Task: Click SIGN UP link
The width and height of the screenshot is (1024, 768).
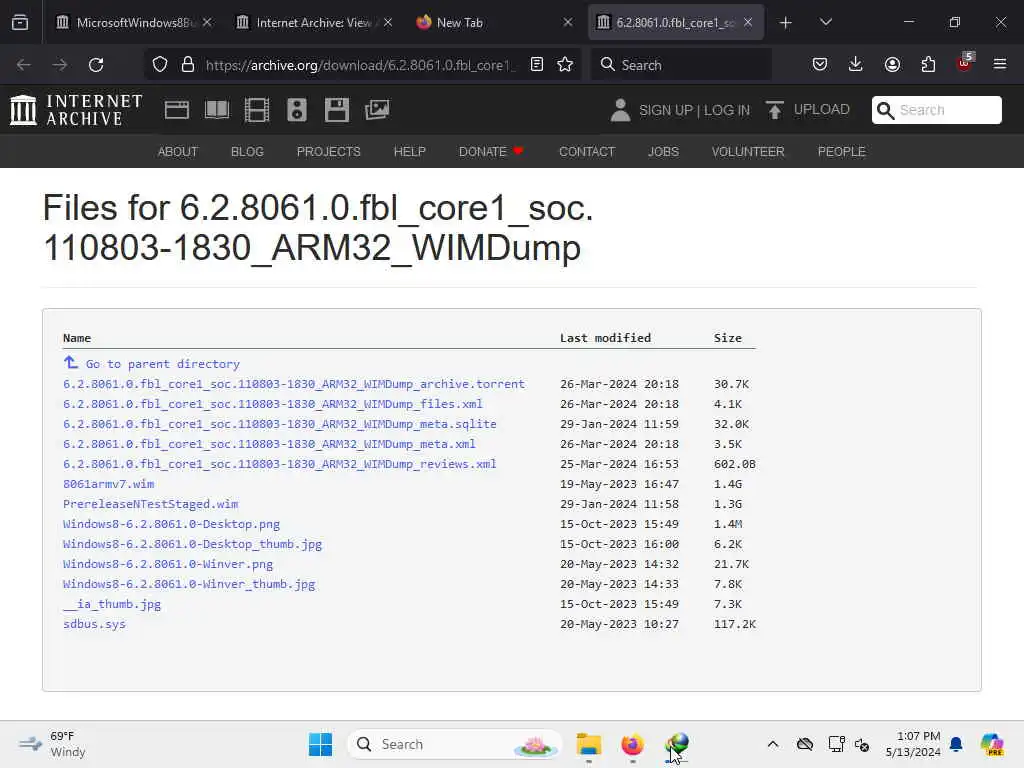Action: pyautogui.click(x=666, y=110)
